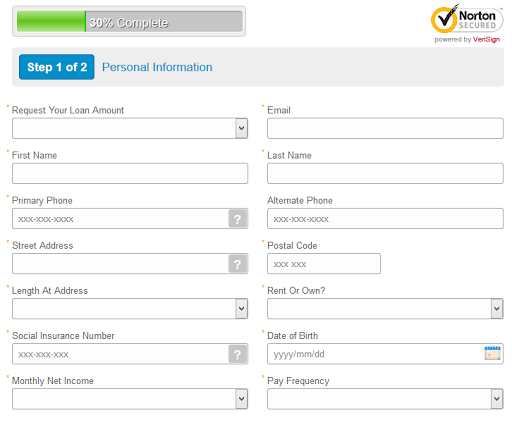Screen dimensions: 512x432
Task: Click the Primary Phone help question-mark icon
Action: (x=237, y=219)
